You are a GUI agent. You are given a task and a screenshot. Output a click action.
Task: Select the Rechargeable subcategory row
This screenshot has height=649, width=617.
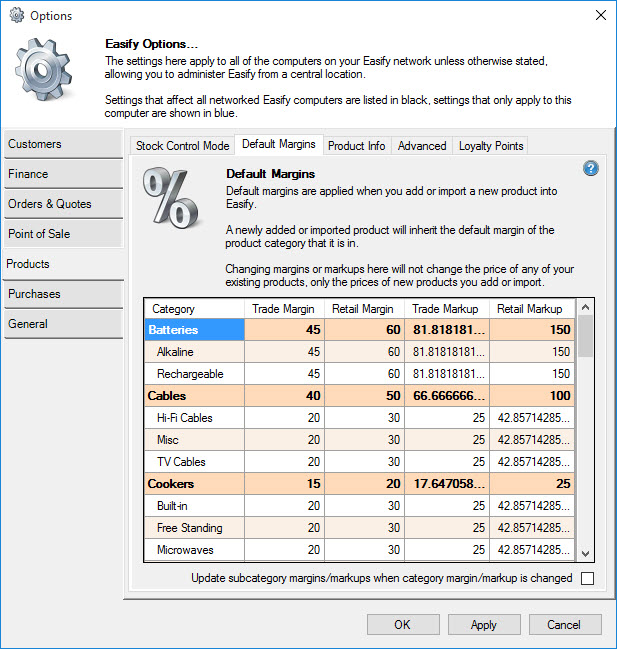click(x=360, y=374)
